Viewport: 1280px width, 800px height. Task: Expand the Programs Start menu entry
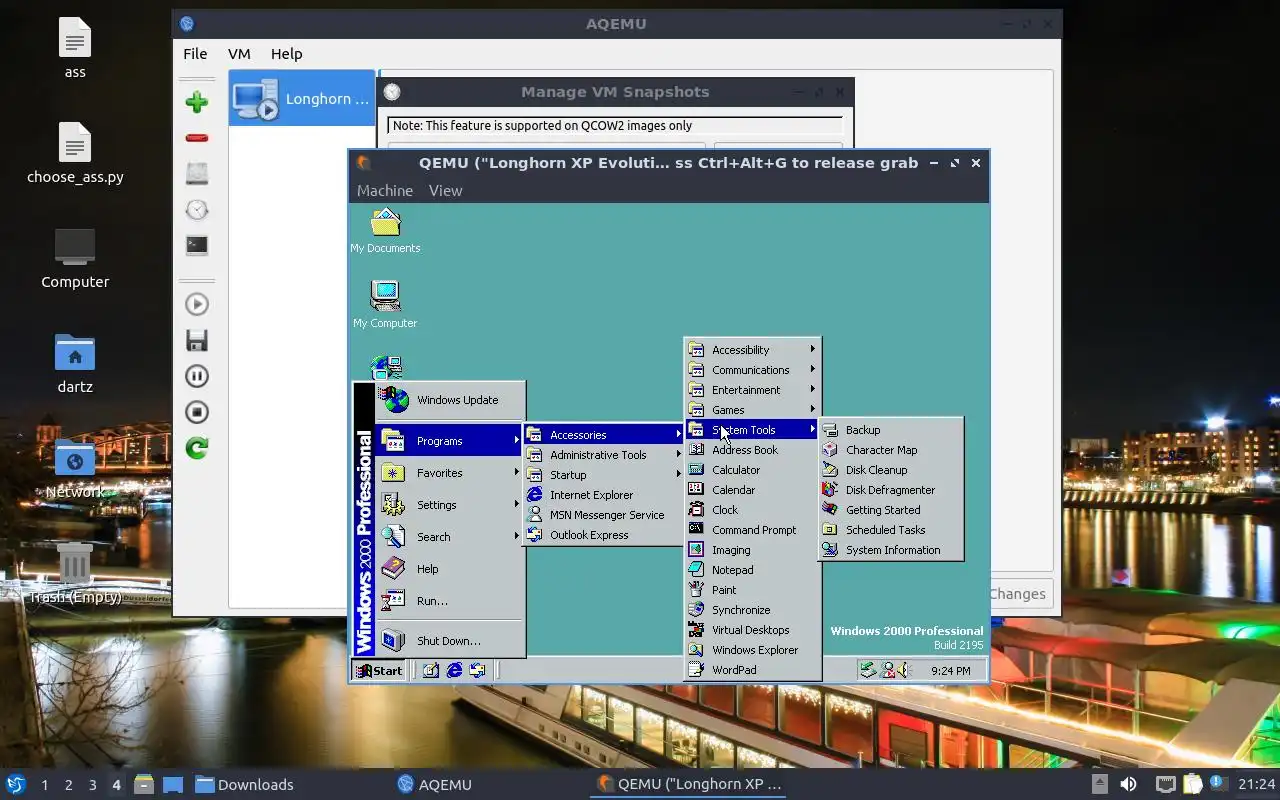coord(450,441)
